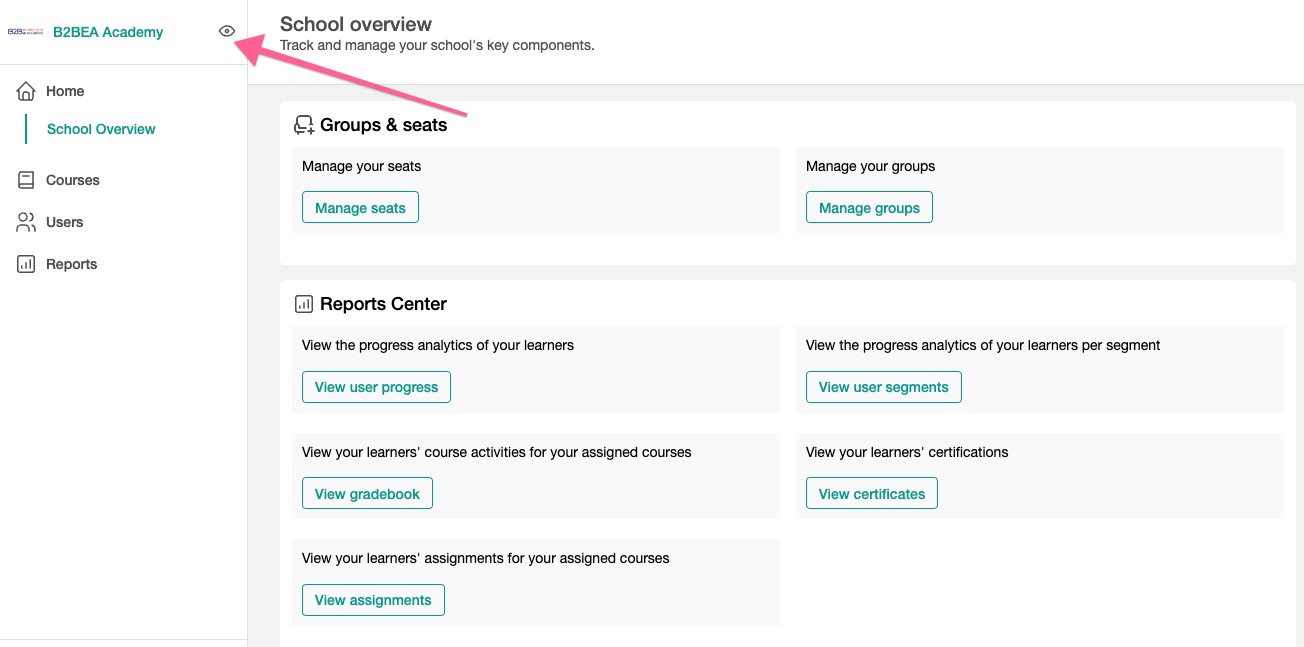The width and height of the screenshot is (1304, 647).
Task: Click the Home house icon in sidebar
Action: [26, 91]
